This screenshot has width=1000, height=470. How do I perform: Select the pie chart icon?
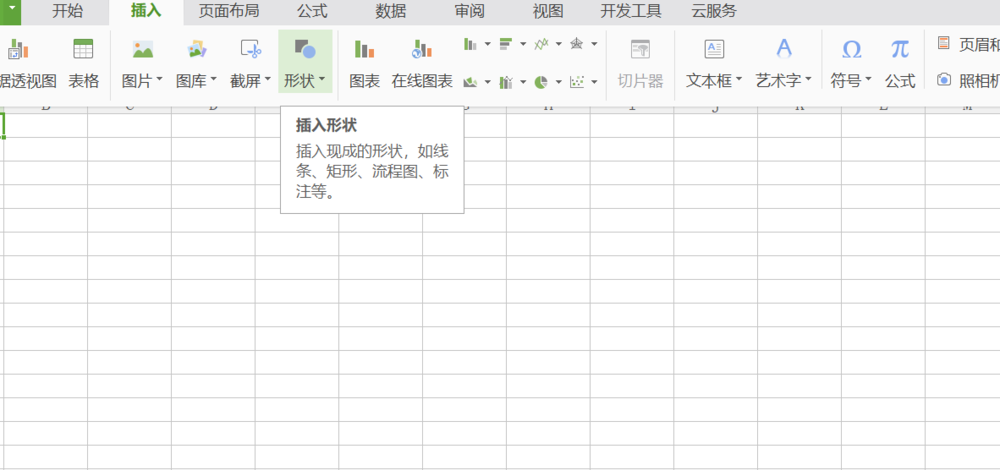point(541,82)
